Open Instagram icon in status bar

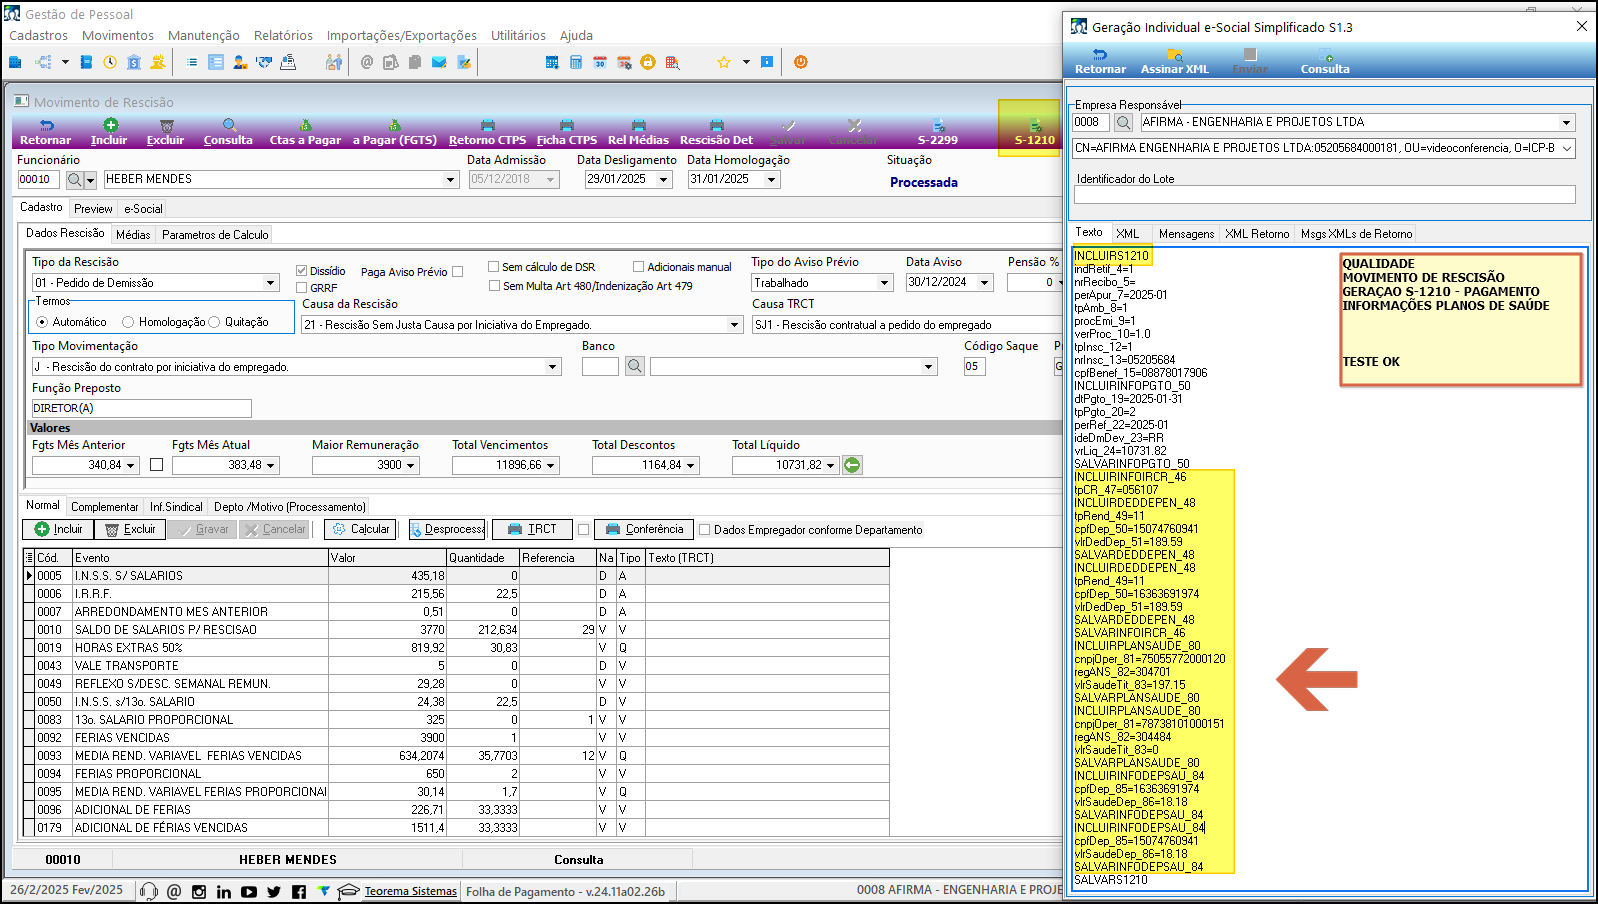[x=199, y=892]
